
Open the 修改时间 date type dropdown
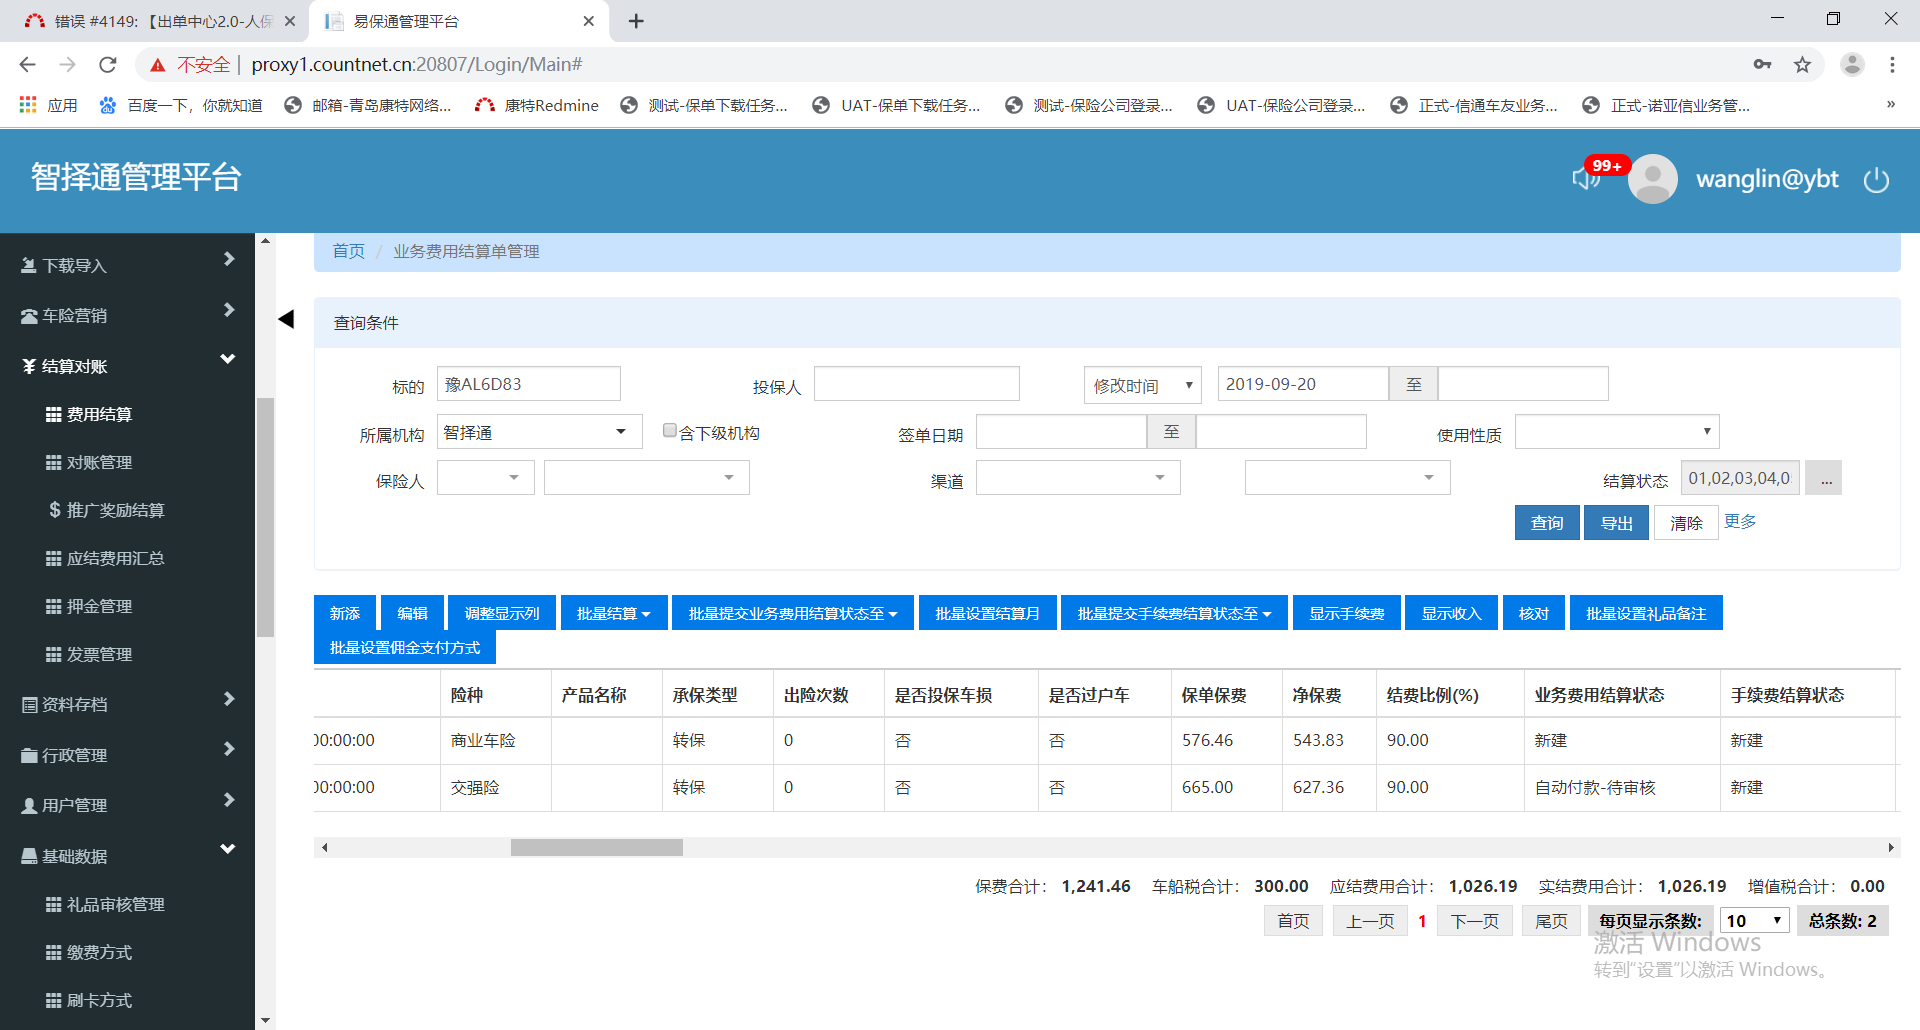tap(1143, 385)
